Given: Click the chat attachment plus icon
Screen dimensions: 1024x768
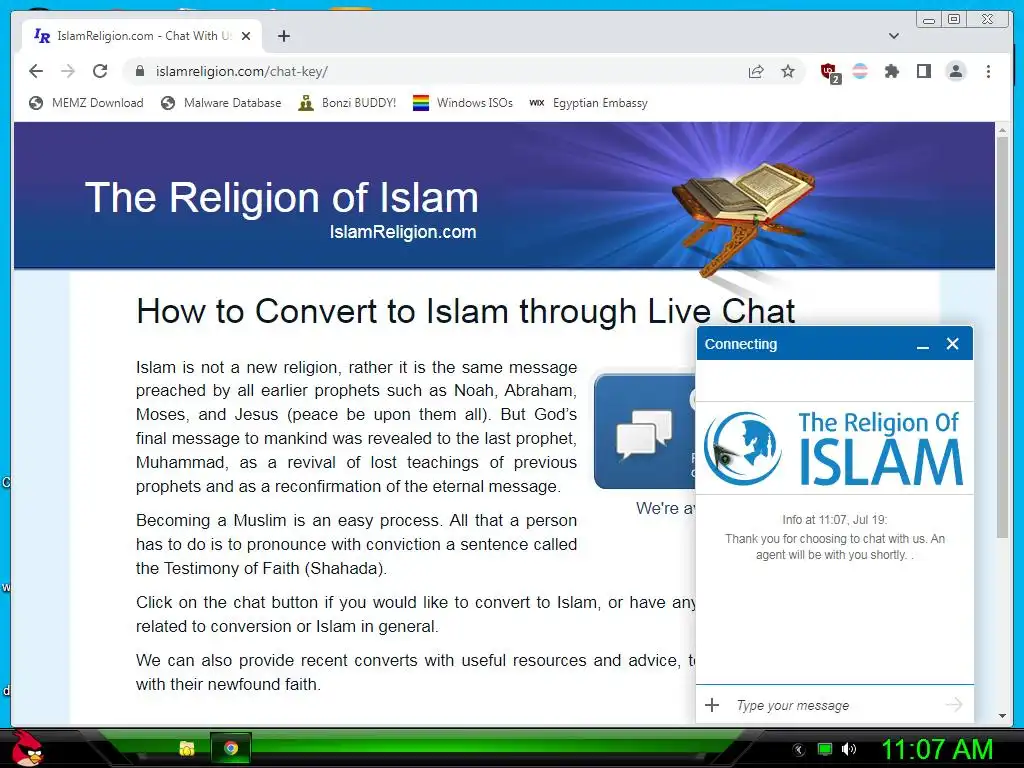Looking at the screenshot, I should [x=712, y=705].
